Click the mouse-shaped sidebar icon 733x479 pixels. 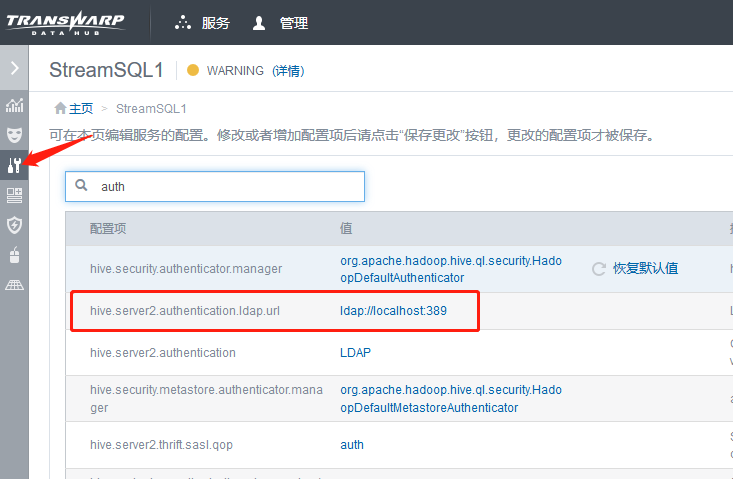coord(14,255)
